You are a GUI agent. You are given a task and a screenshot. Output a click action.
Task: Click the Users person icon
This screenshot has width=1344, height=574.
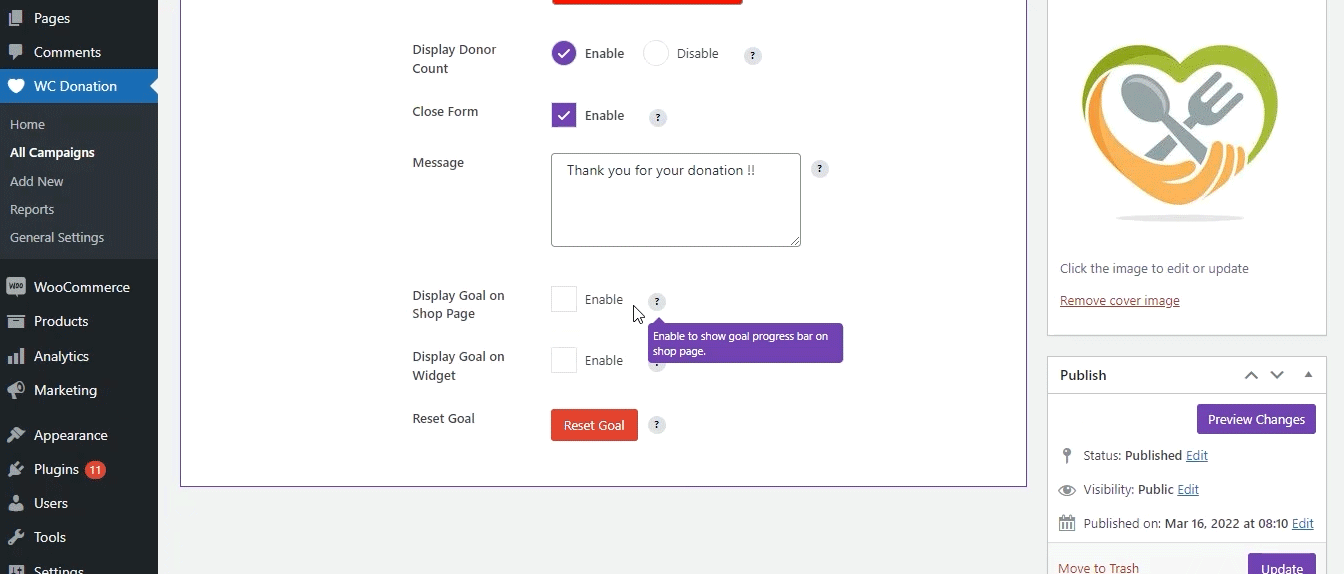(x=16, y=503)
